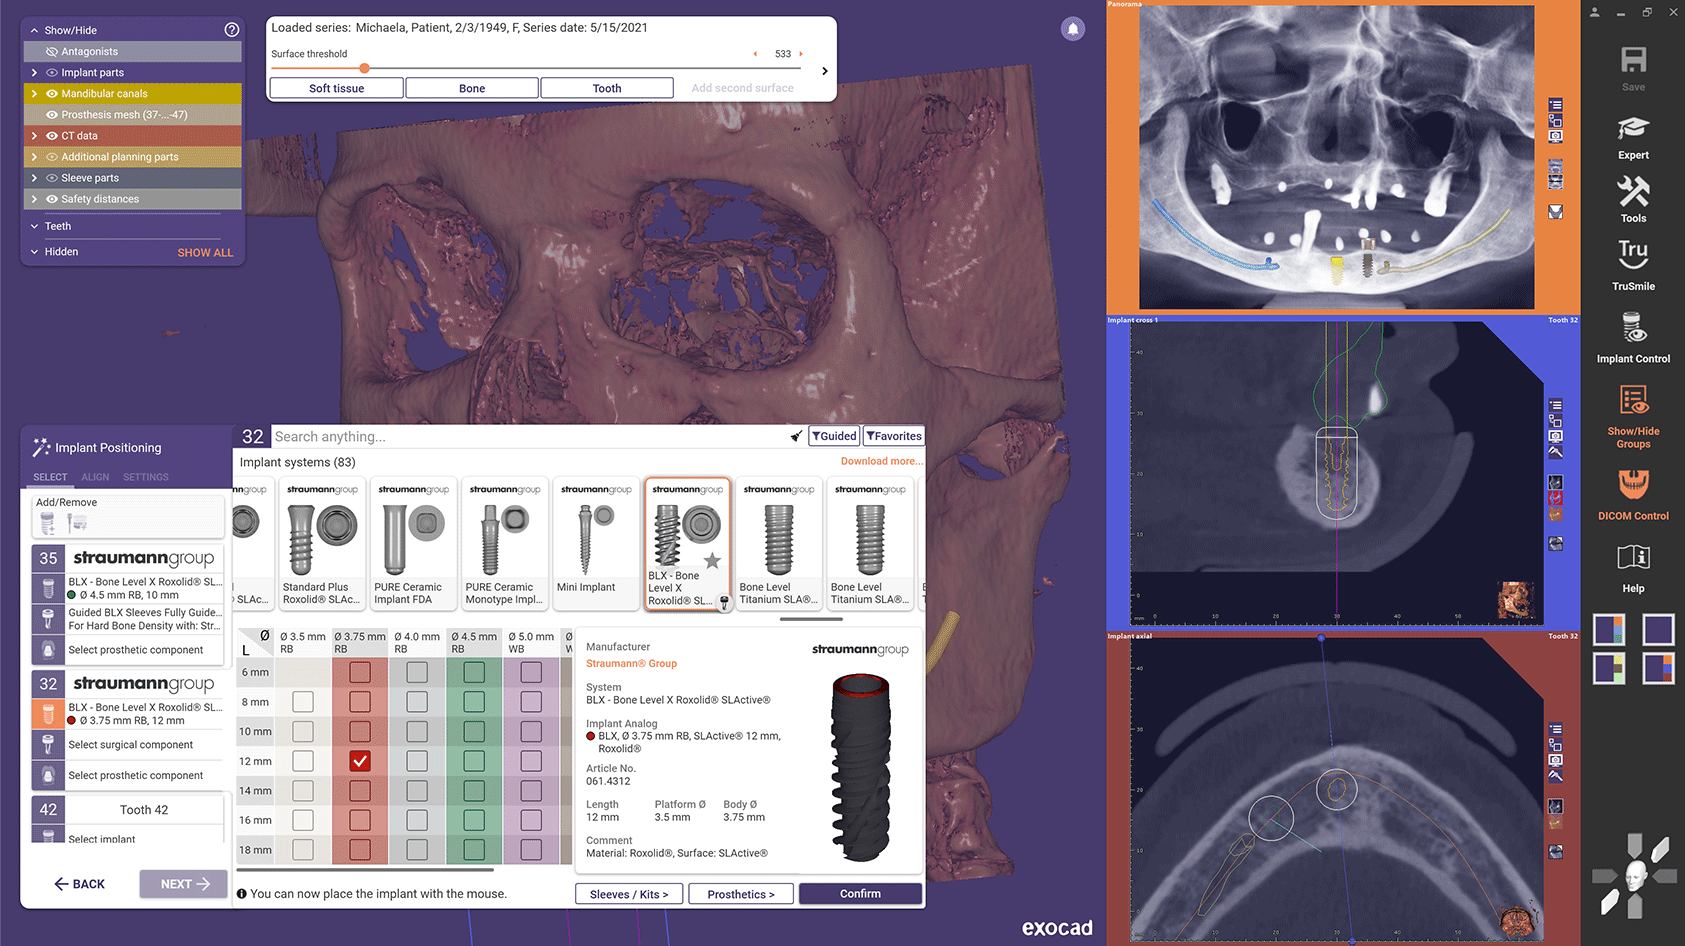Image resolution: width=1685 pixels, height=946 pixels.
Task: Hide Prosthesis mesh with eye icon
Action: pyautogui.click(x=52, y=115)
